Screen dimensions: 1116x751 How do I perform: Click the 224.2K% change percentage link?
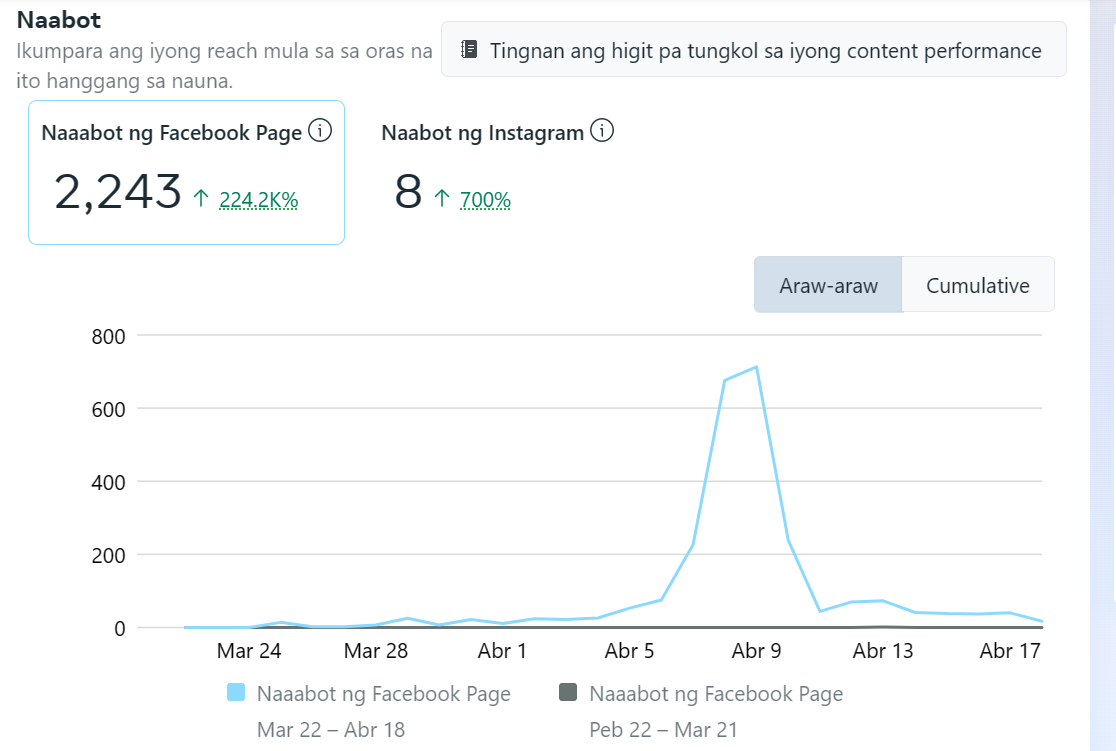258,200
